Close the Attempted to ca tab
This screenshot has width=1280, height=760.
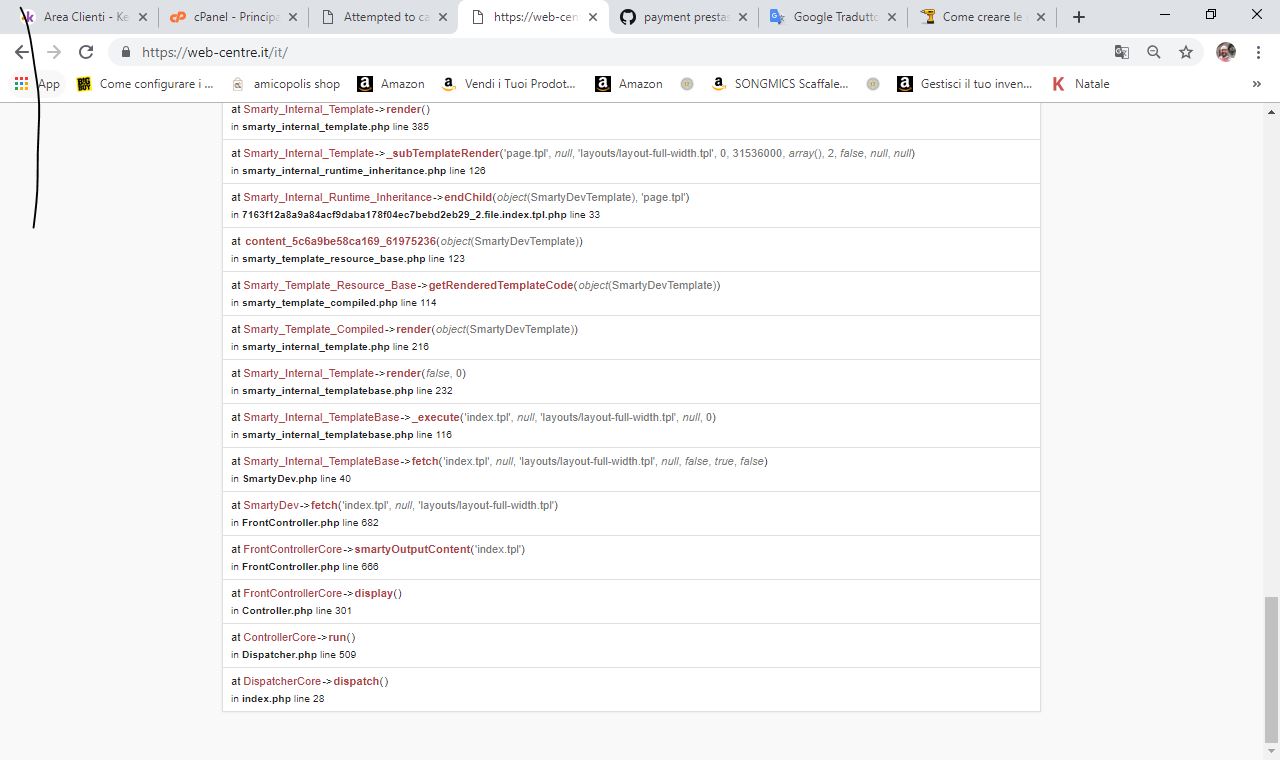[443, 17]
